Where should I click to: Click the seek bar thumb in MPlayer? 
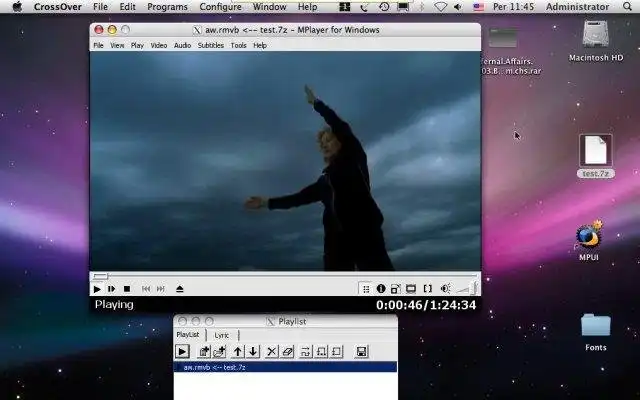[x=100, y=276]
